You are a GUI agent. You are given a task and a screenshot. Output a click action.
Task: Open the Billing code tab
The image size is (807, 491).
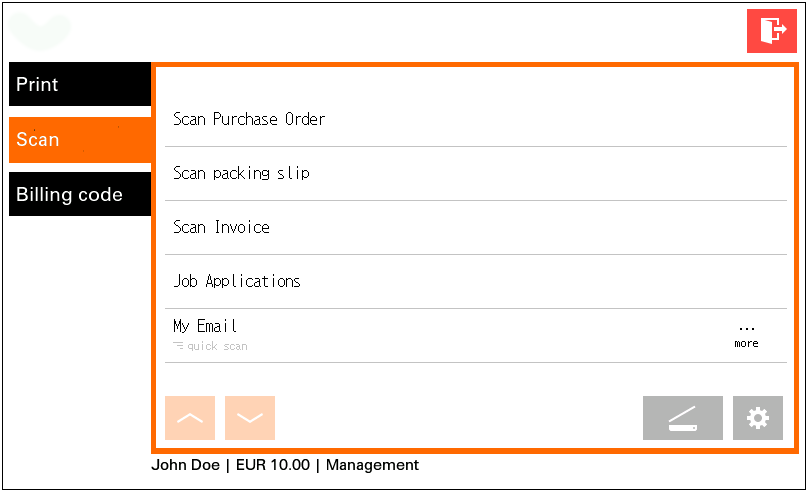pyautogui.click(x=80, y=194)
